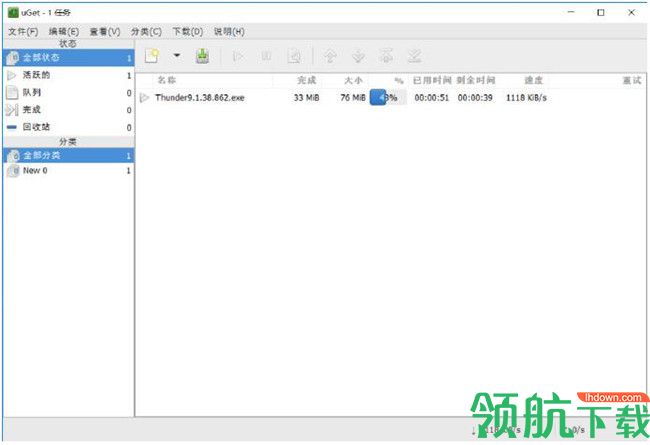Minimize the uGet window

[x=571, y=12]
